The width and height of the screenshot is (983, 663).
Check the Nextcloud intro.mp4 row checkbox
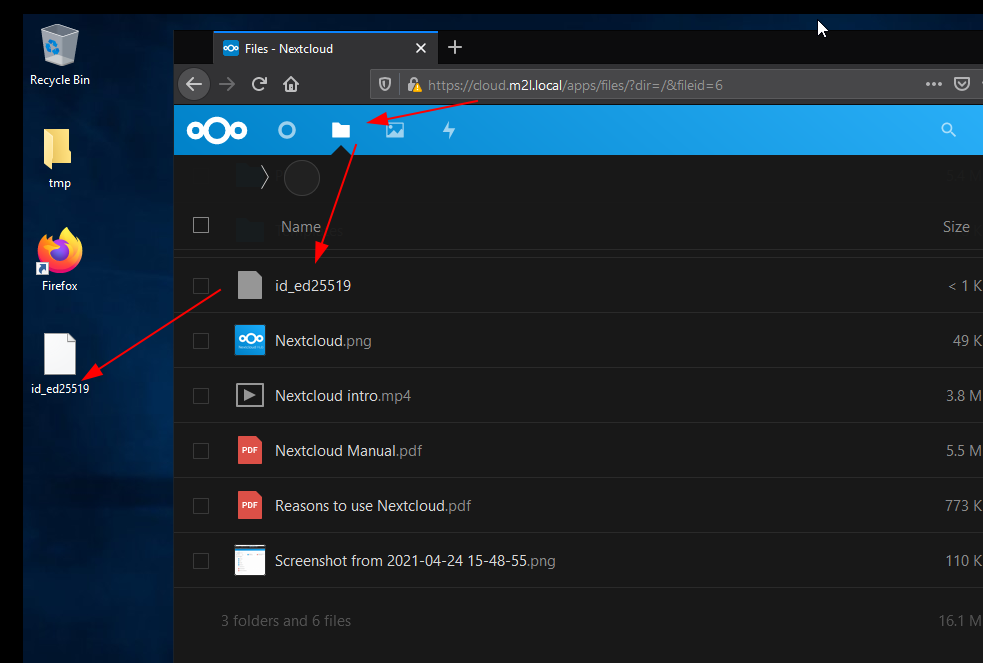201,396
